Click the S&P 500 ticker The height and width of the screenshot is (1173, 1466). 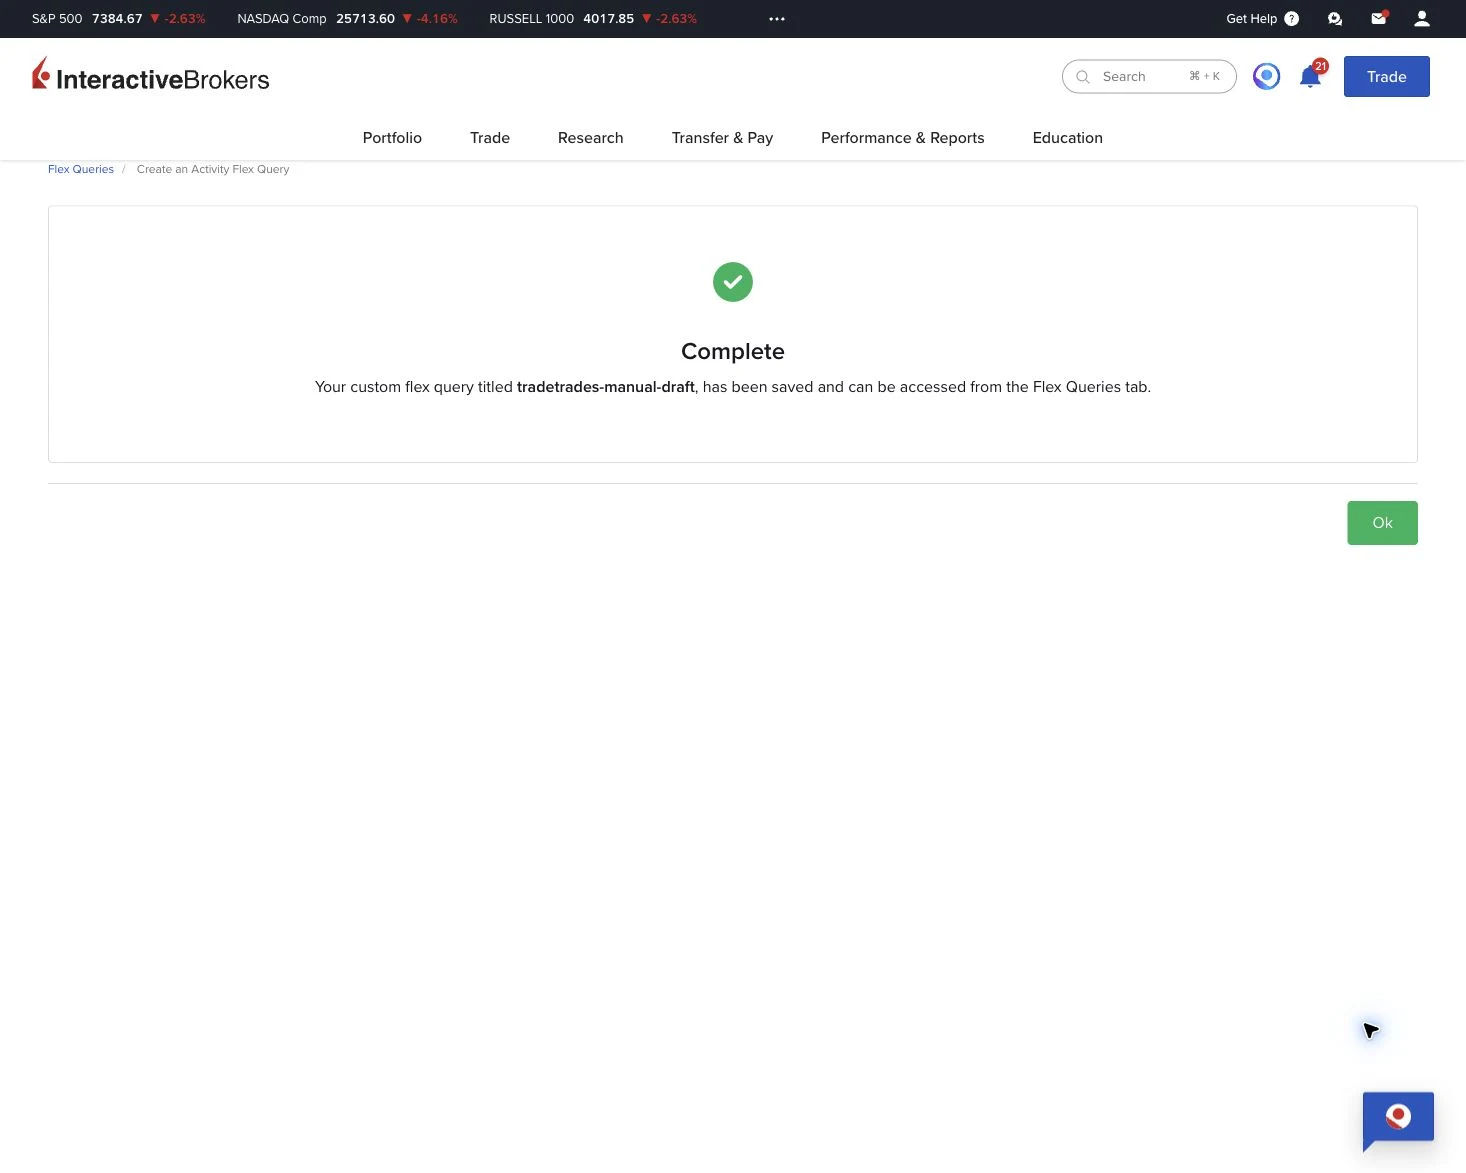point(118,19)
